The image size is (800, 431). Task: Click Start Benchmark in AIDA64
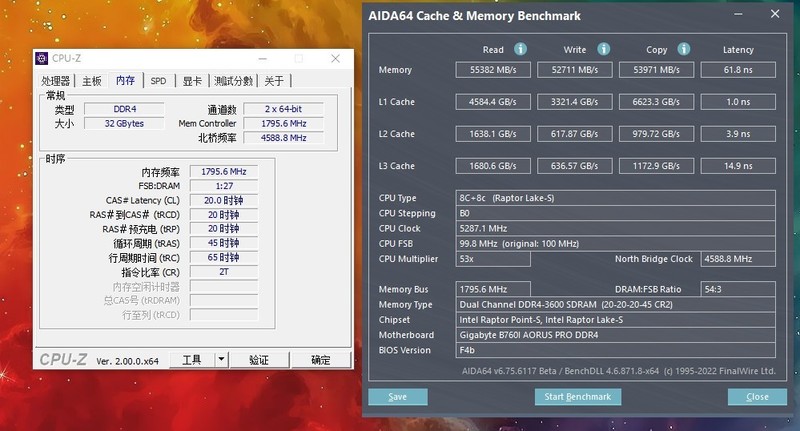coord(578,397)
